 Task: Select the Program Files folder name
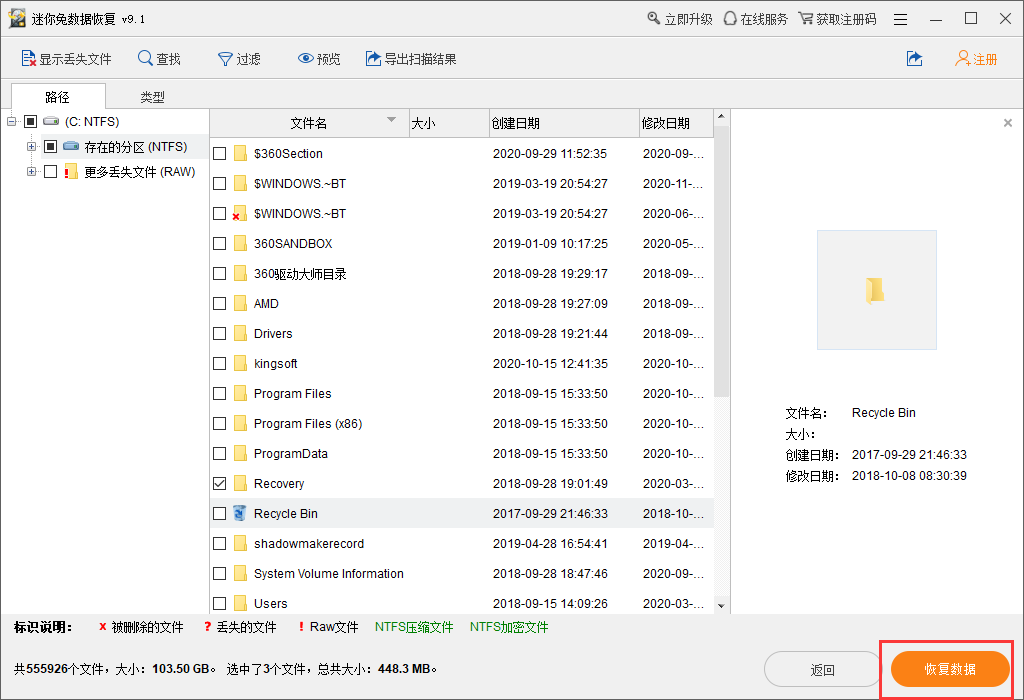click(293, 394)
